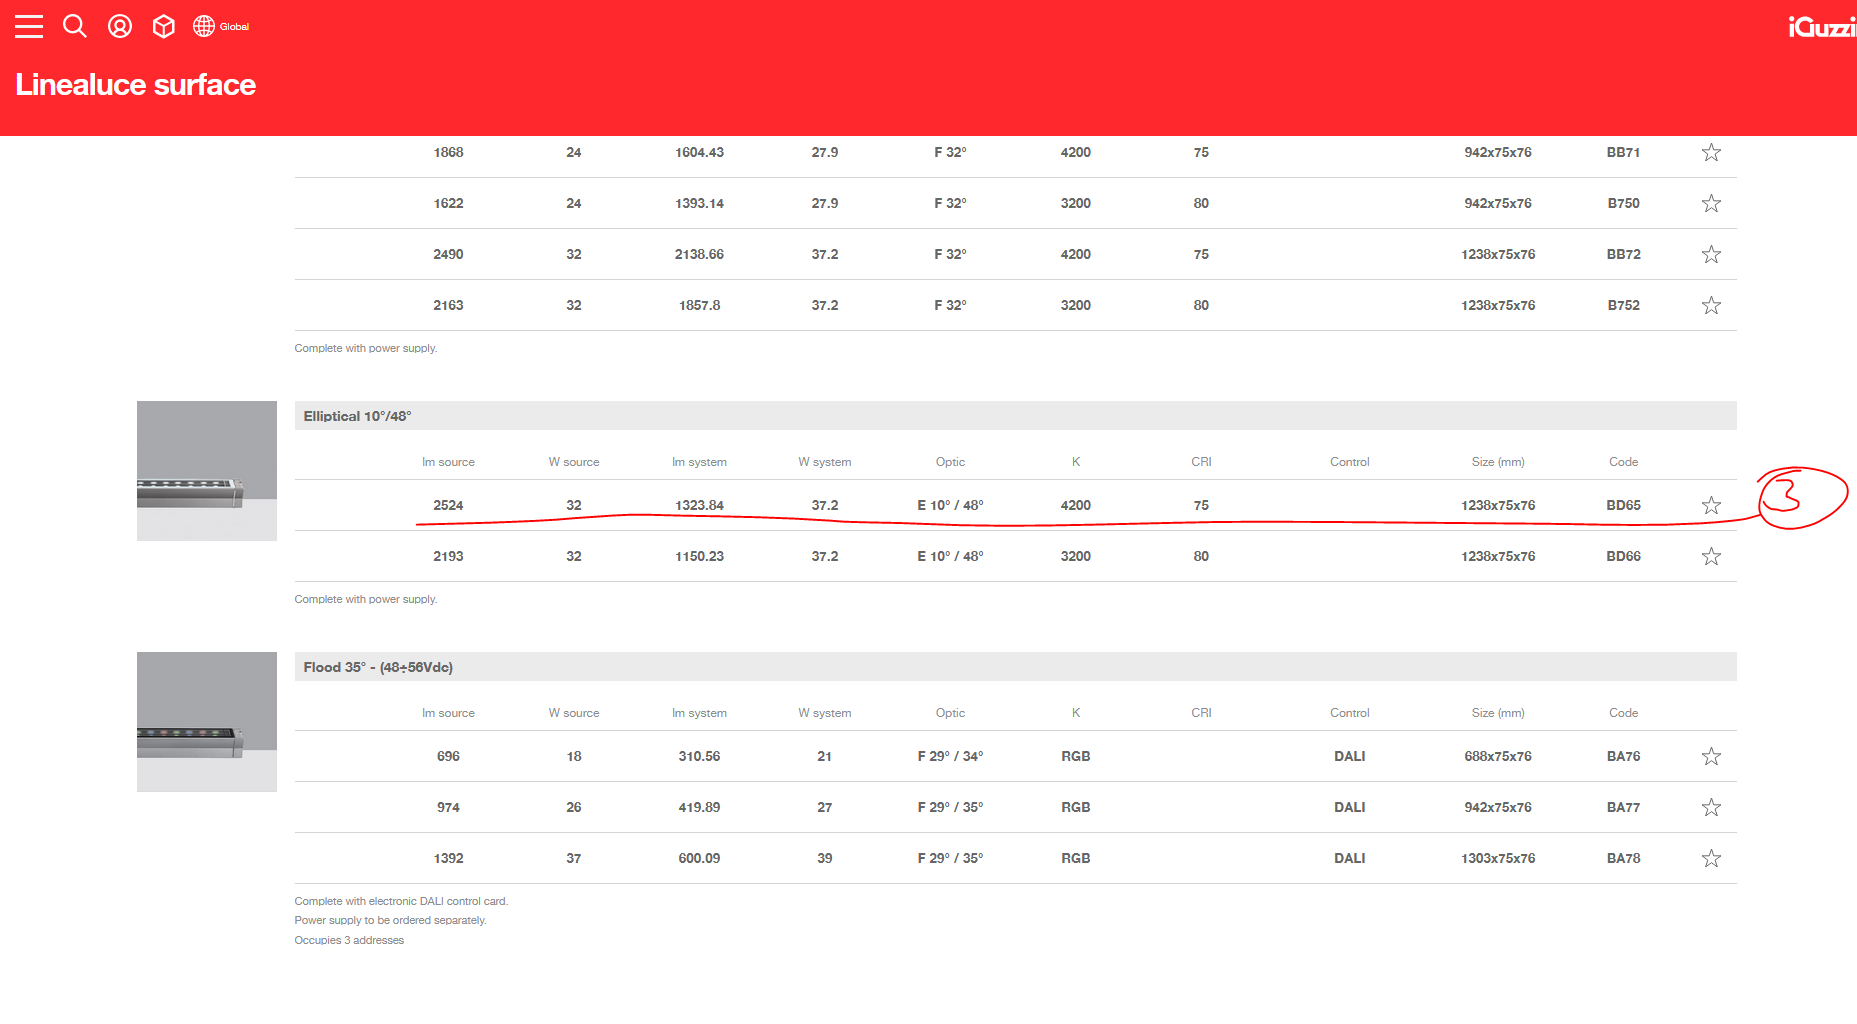Screen dimensions: 1857x1024
Task: Open the user account icon
Action: coord(120,27)
